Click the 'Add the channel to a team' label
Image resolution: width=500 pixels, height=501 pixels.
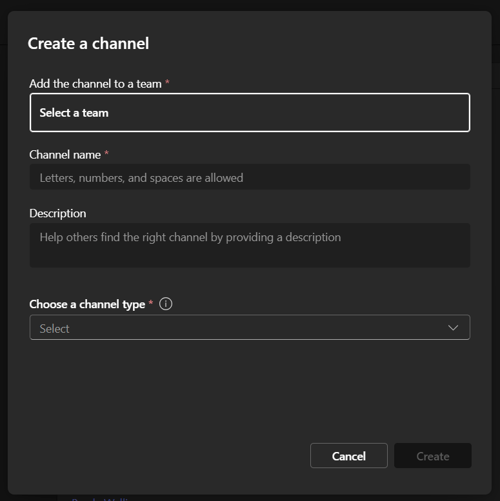[95, 84]
